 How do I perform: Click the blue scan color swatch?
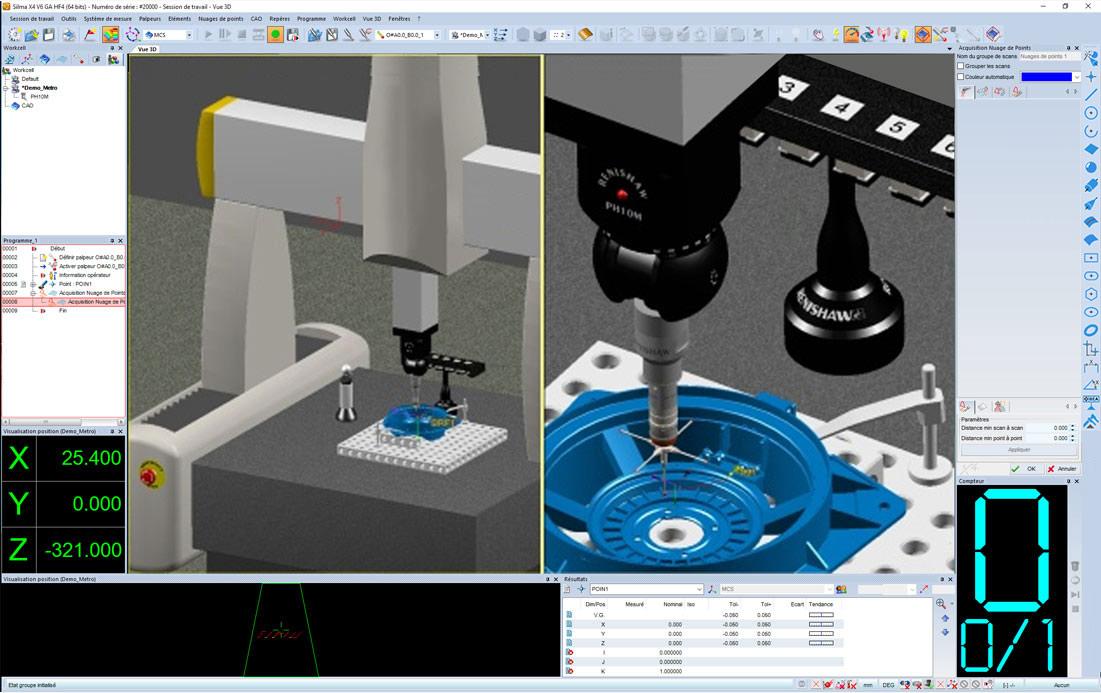(1046, 77)
